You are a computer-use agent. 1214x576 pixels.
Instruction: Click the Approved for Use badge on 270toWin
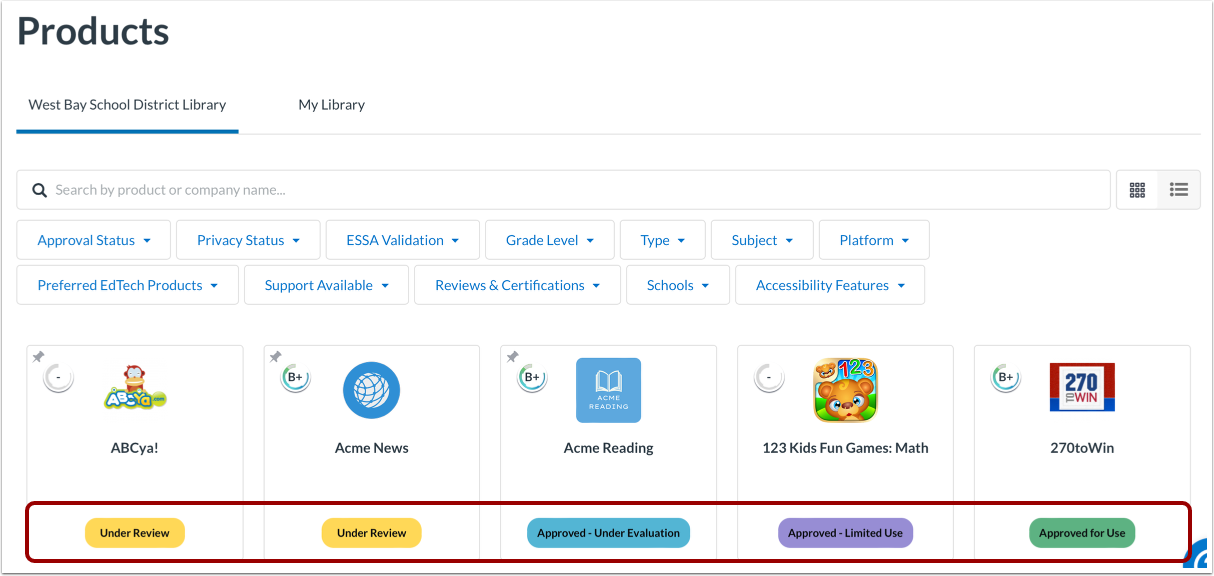pos(1082,533)
